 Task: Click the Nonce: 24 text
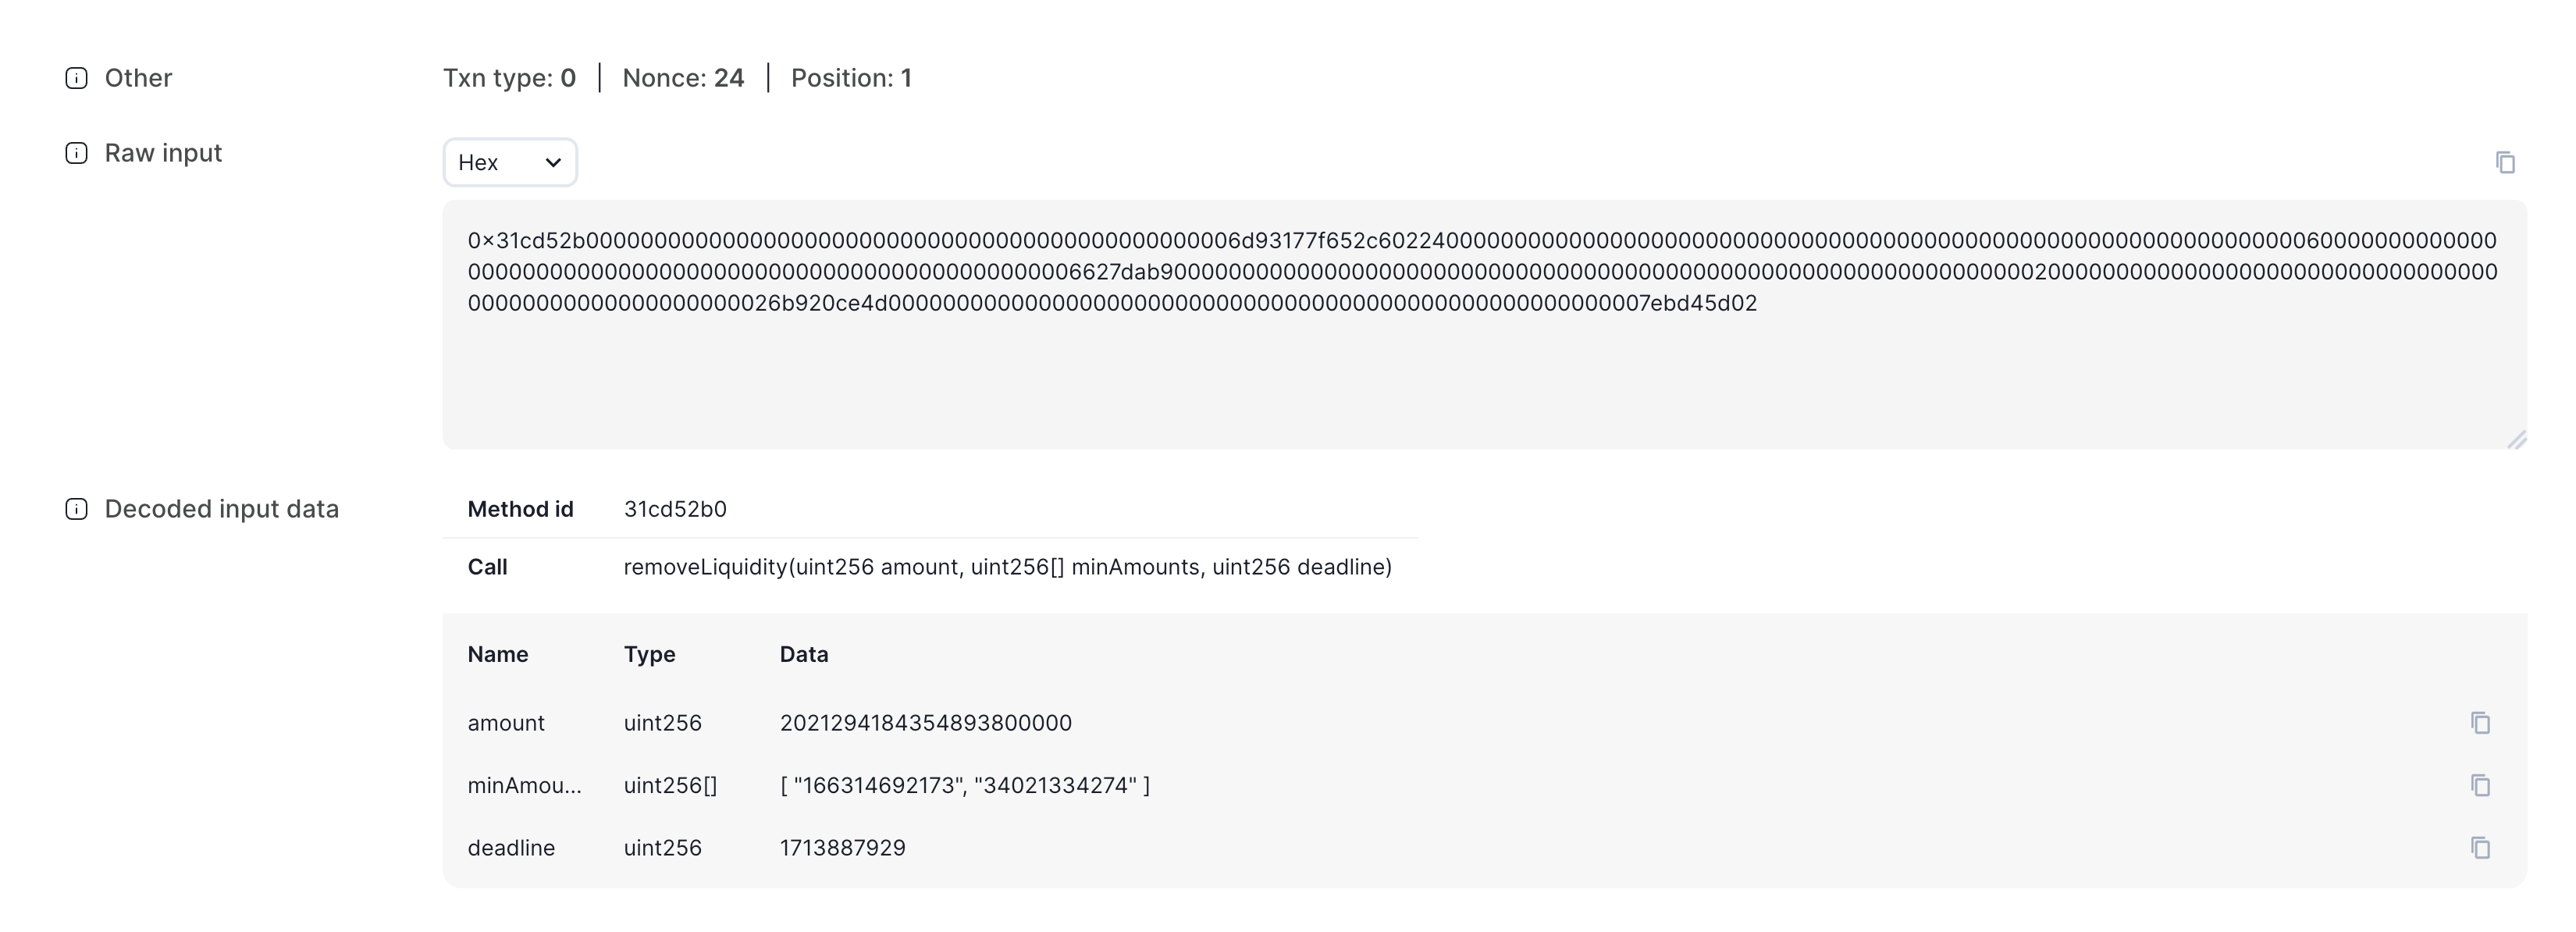pyautogui.click(x=683, y=78)
